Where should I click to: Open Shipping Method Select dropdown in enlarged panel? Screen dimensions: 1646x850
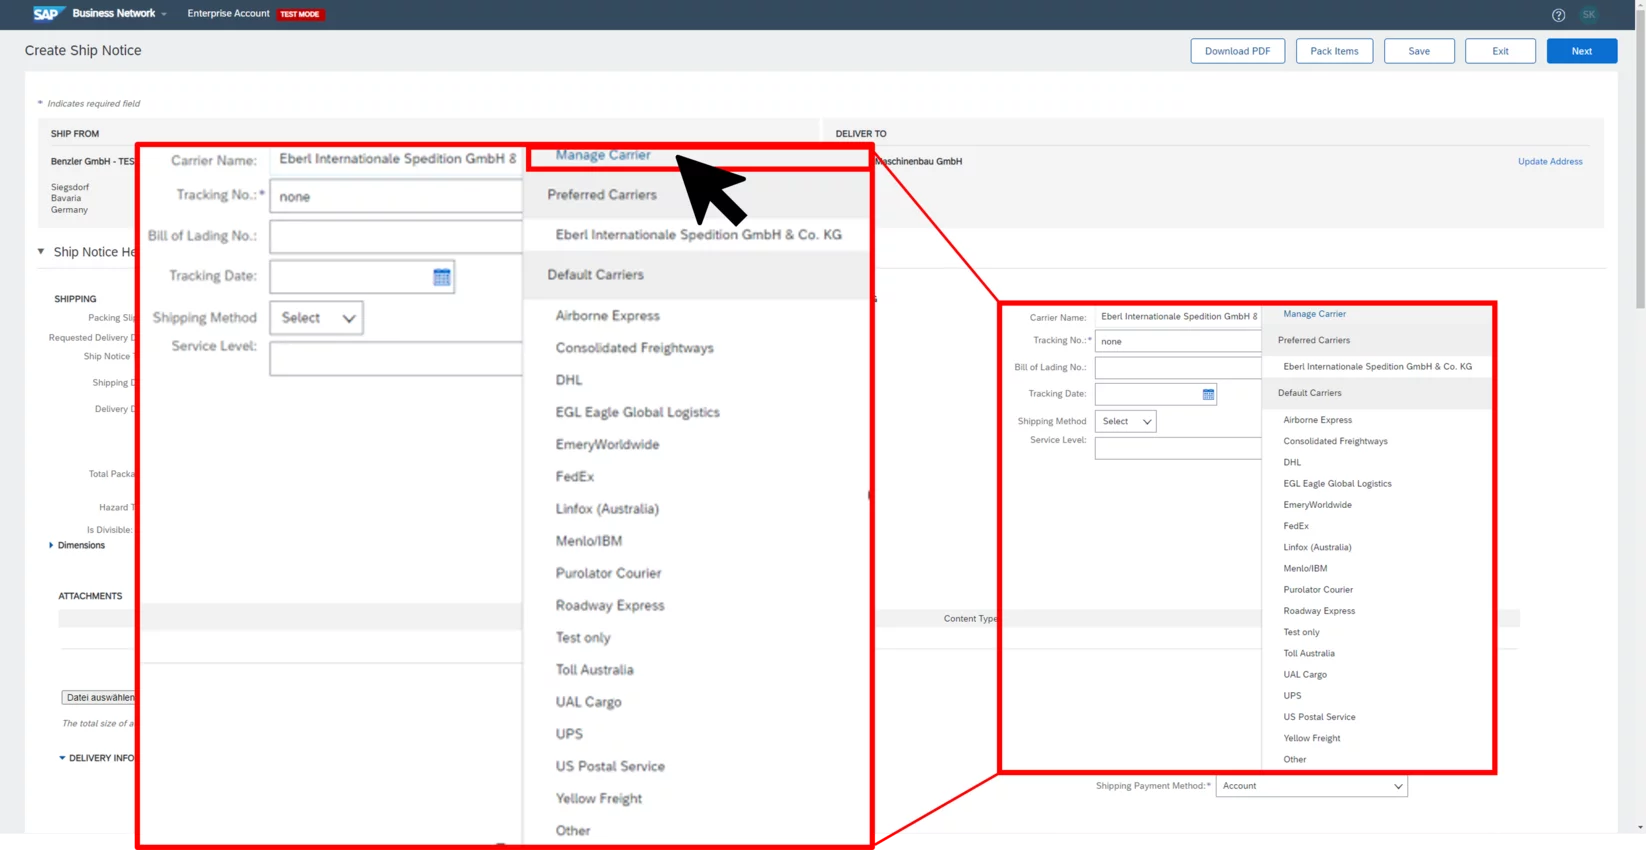coord(317,318)
